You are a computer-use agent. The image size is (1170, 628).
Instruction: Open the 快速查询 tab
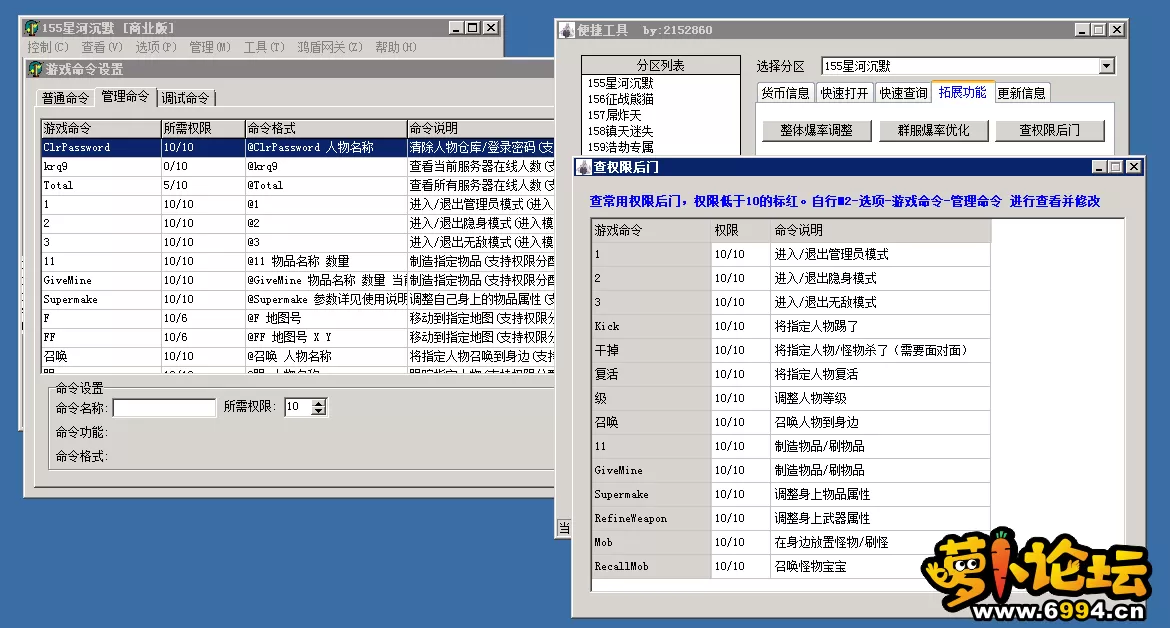(903, 93)
